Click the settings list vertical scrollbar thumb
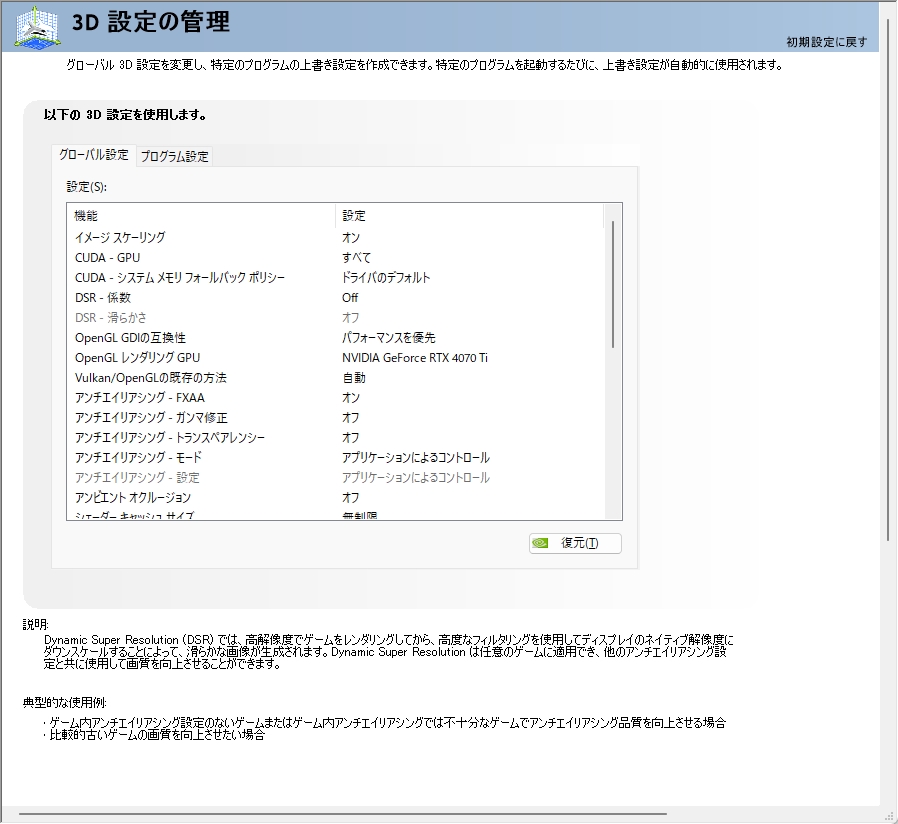 [613, 284]
